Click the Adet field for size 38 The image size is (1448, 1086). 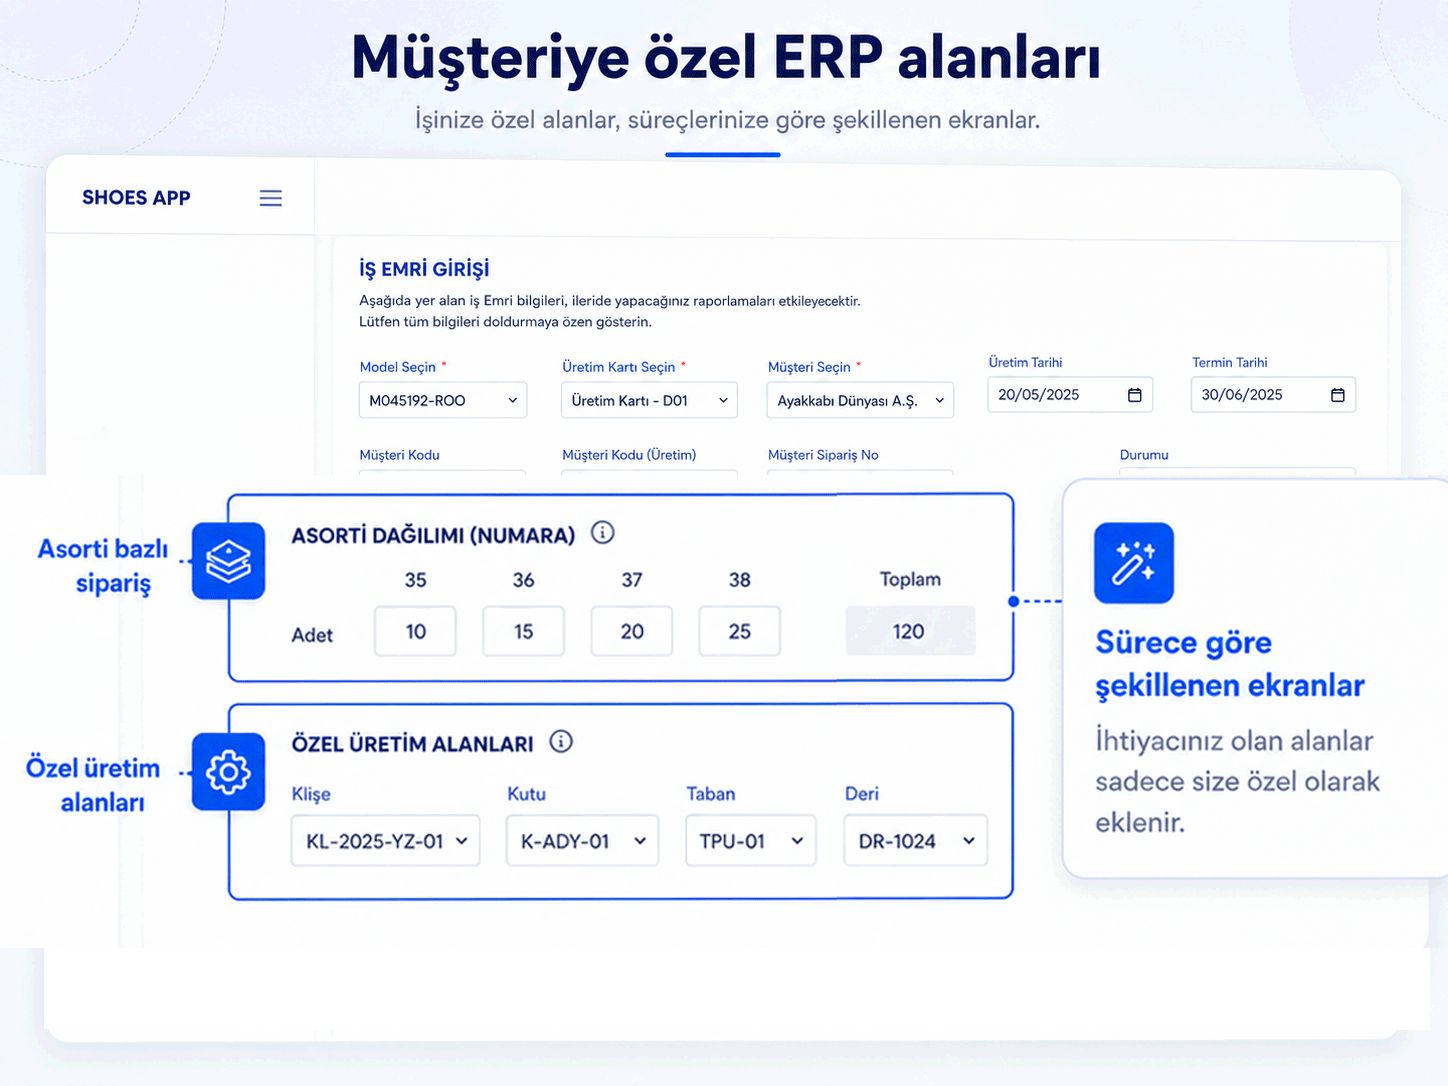coord(739,631)
